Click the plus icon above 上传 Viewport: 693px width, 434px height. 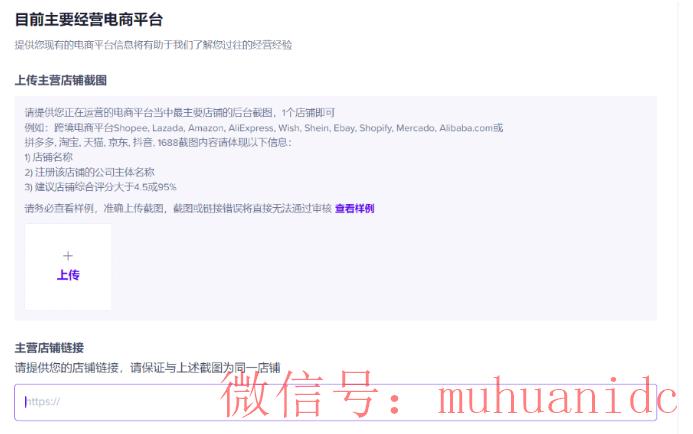tap(68, 255)
